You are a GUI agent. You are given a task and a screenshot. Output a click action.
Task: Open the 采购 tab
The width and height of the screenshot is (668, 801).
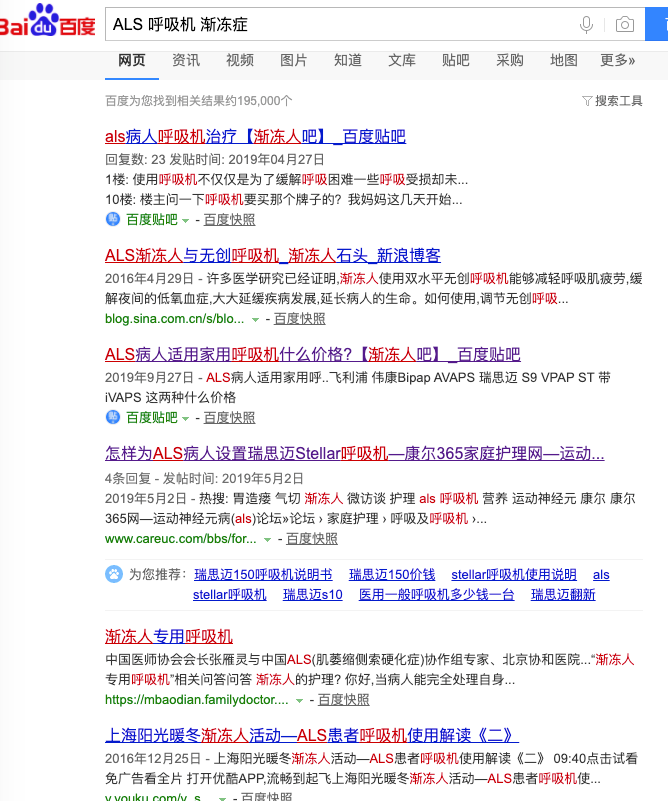coord(510,60)
